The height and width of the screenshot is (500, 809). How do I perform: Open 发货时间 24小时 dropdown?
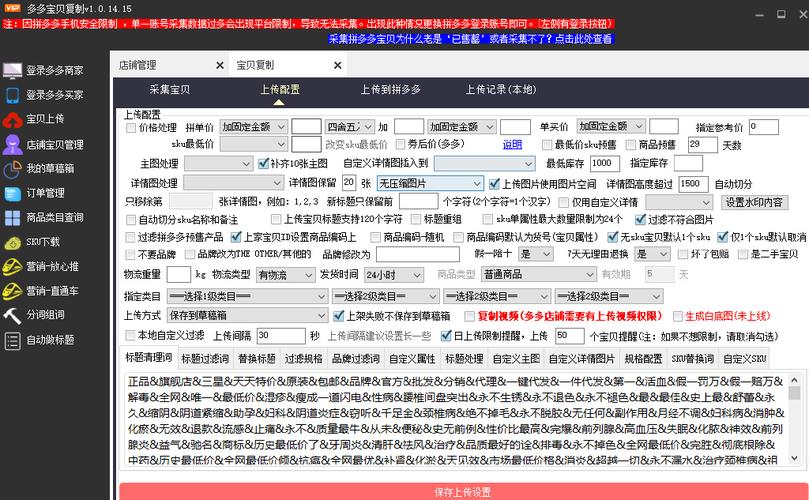coord(394,275)
